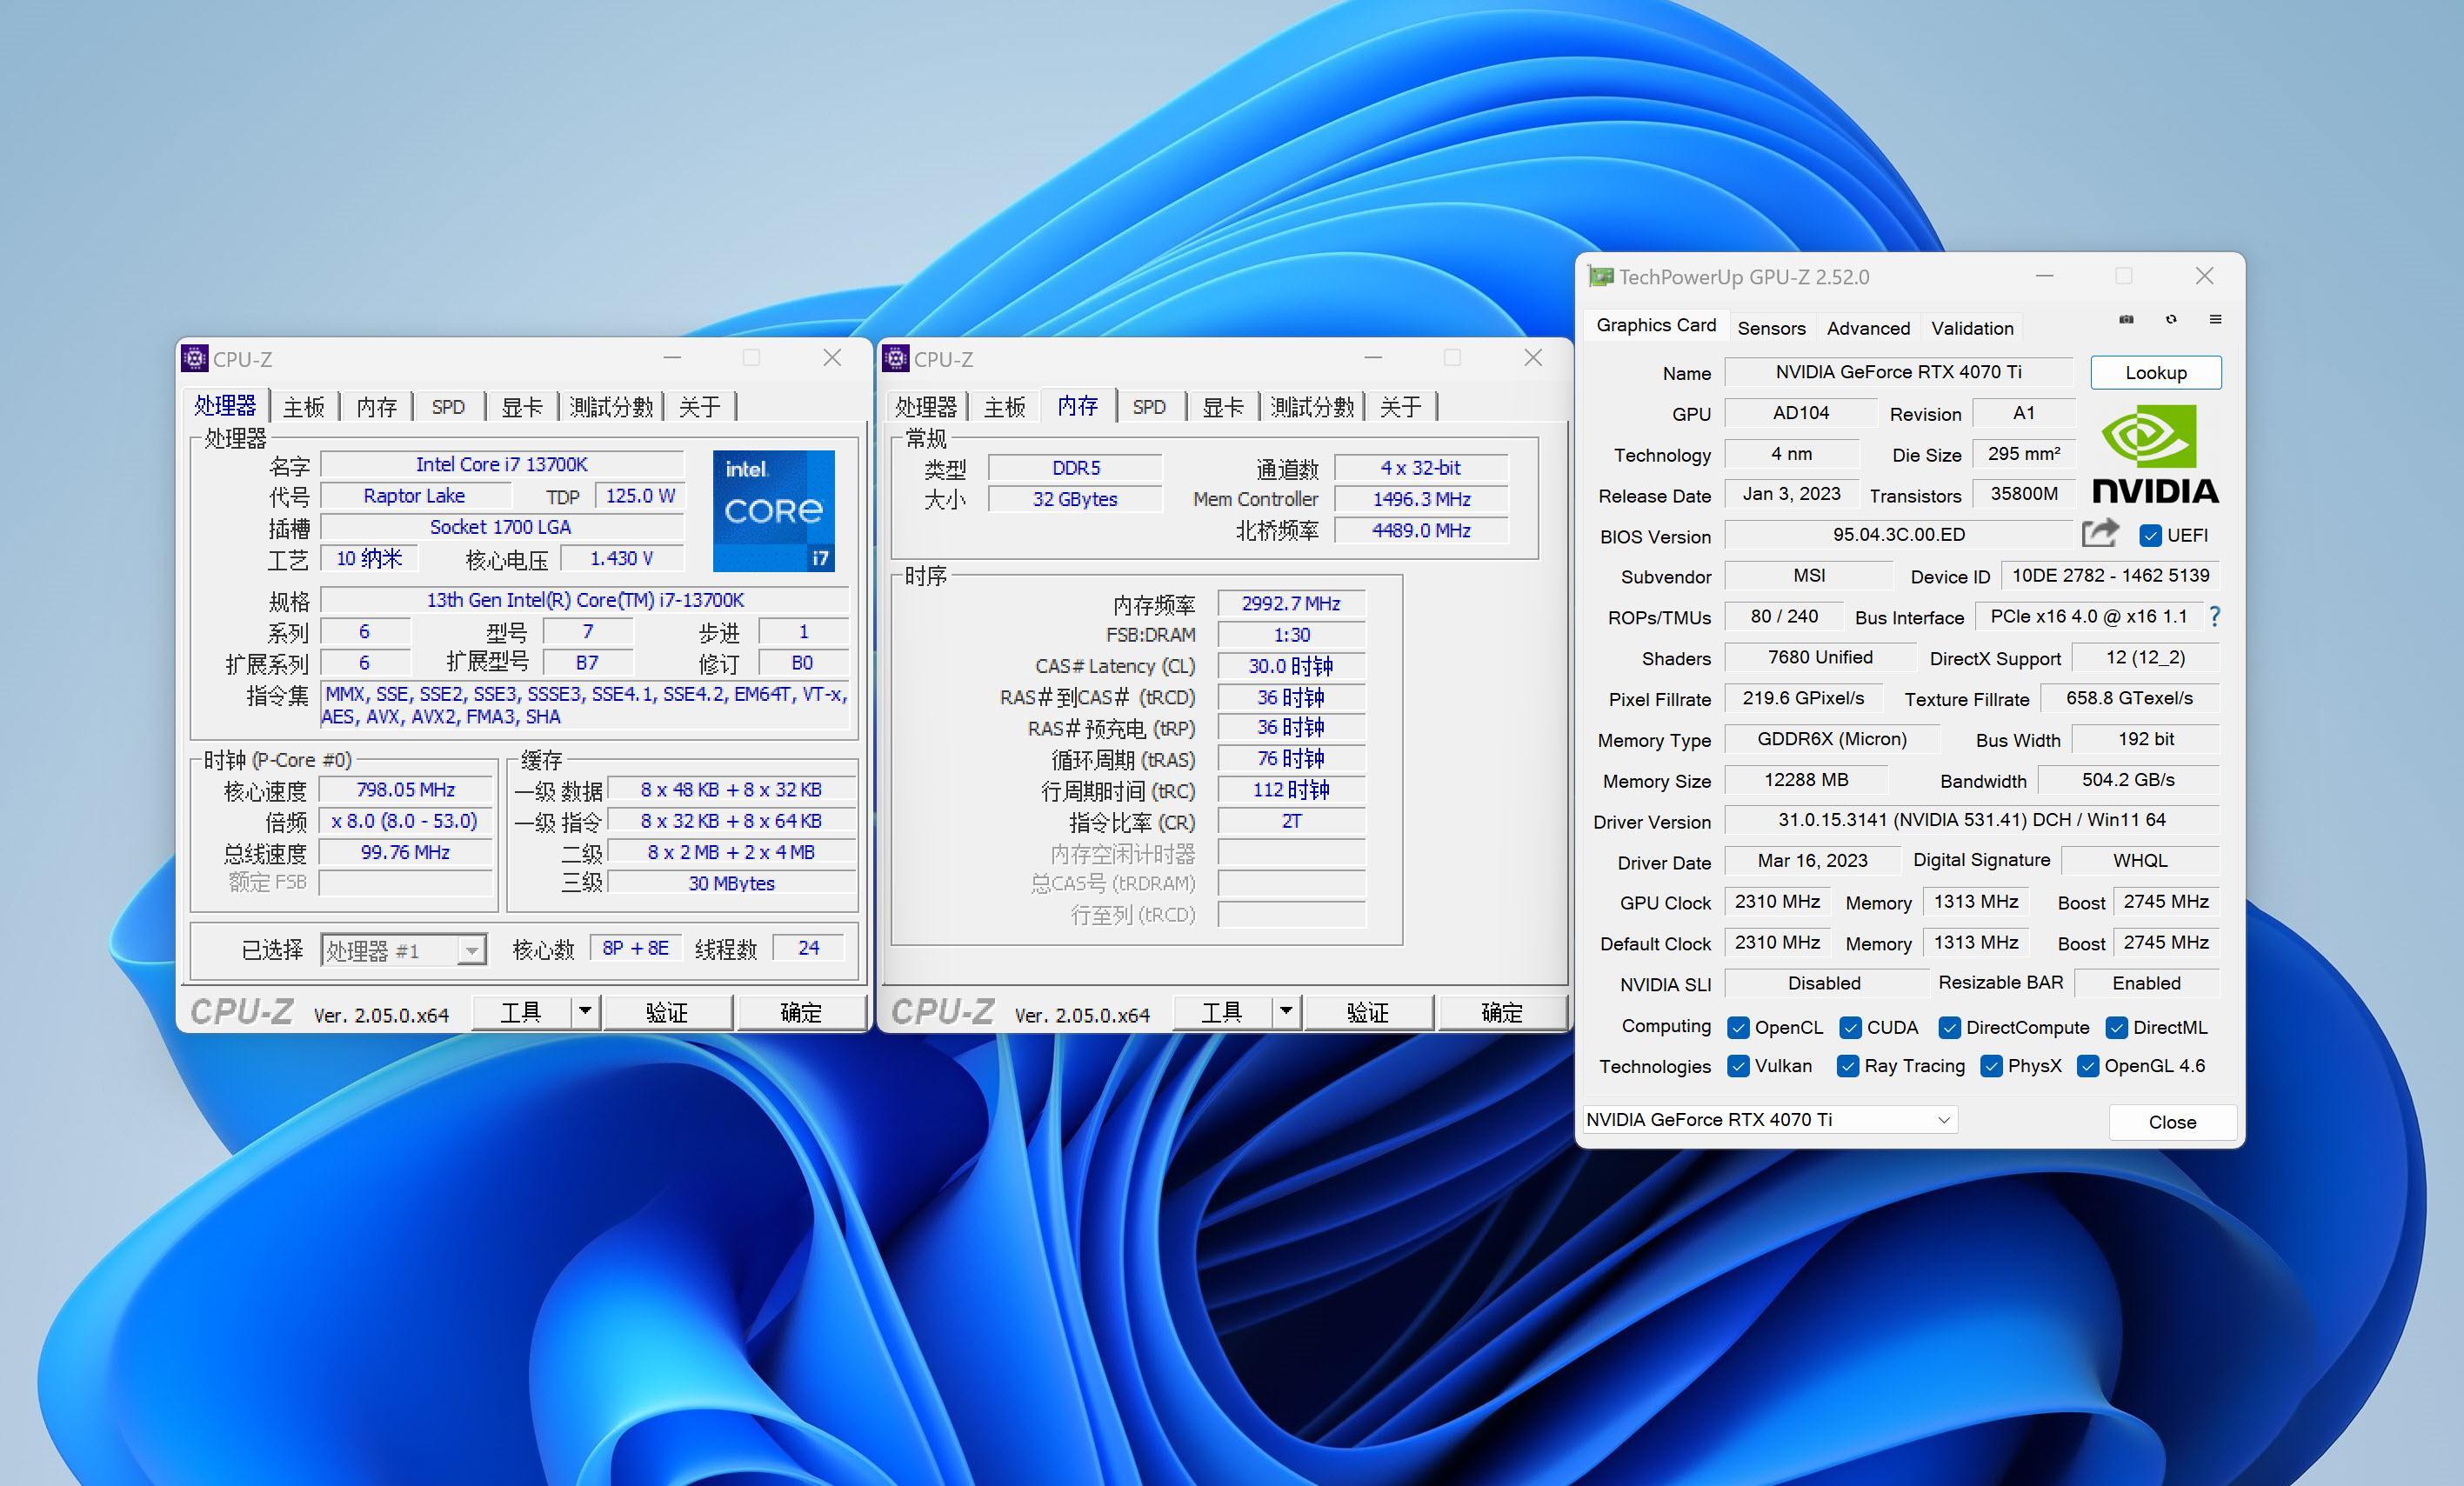Click 工具 button in left CPU-Z
Screen dimensions: 2464x1486
(521, 1012)
